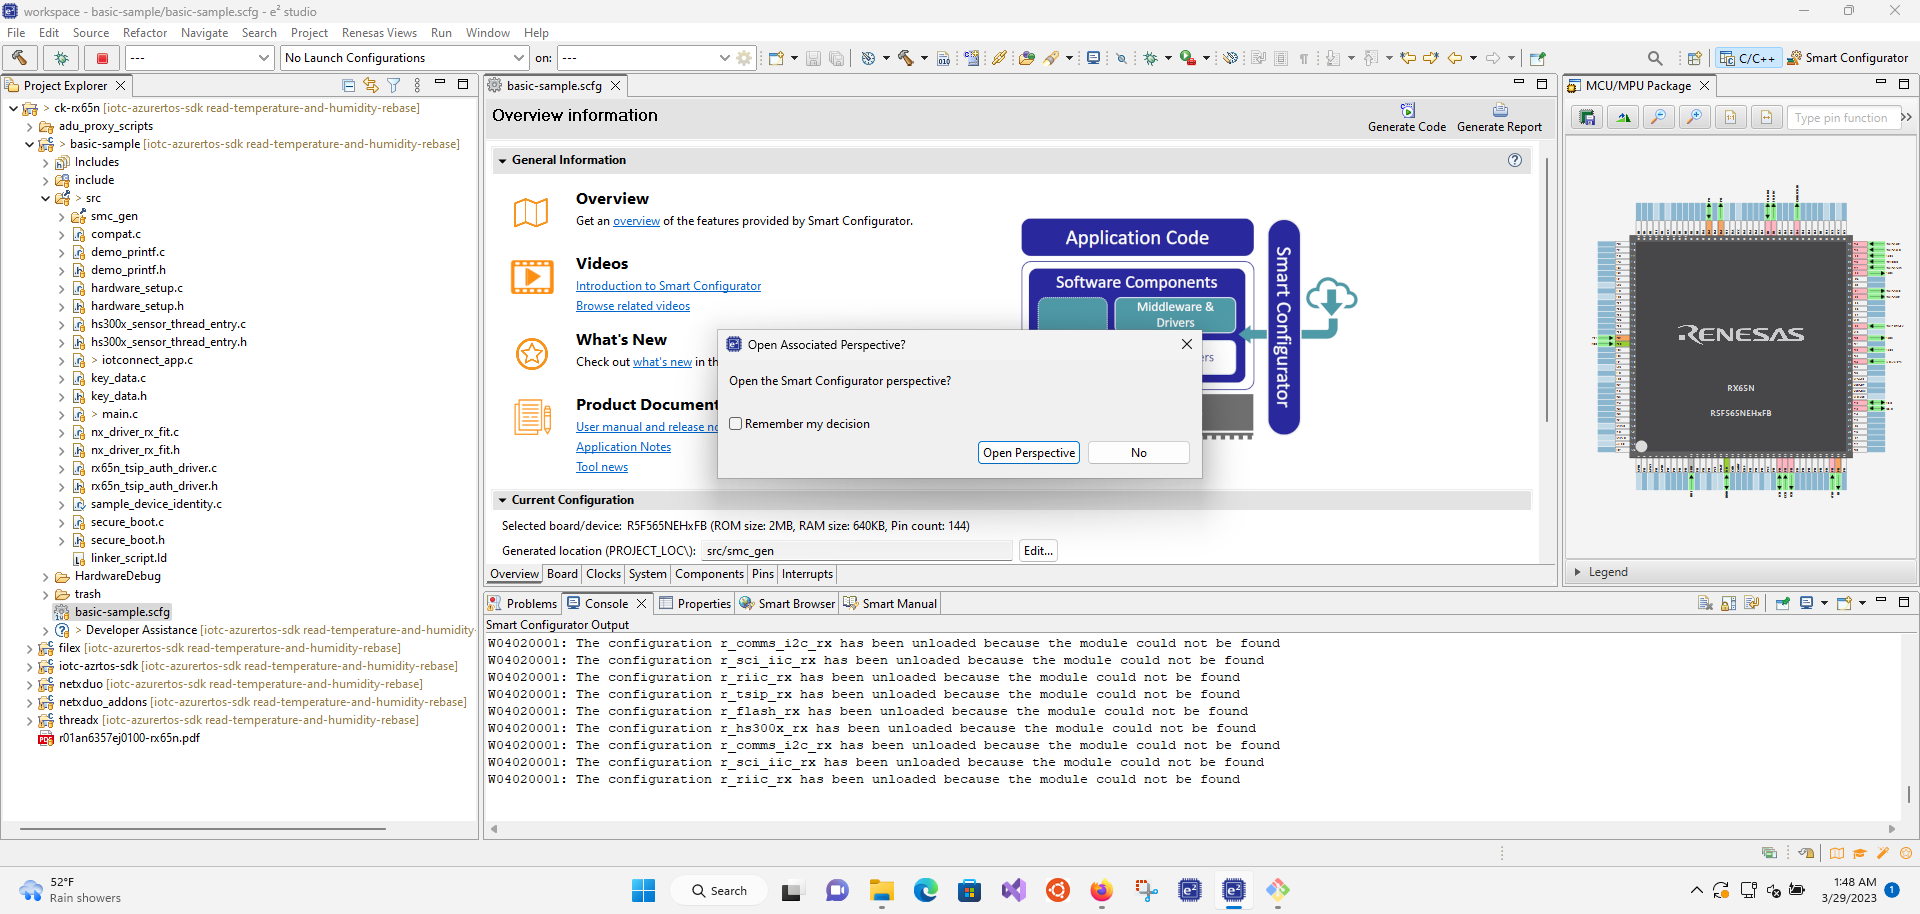Click the Collapse All icon in Project Explorer
The image size is (1920, 914).
[x=348, y=86]
